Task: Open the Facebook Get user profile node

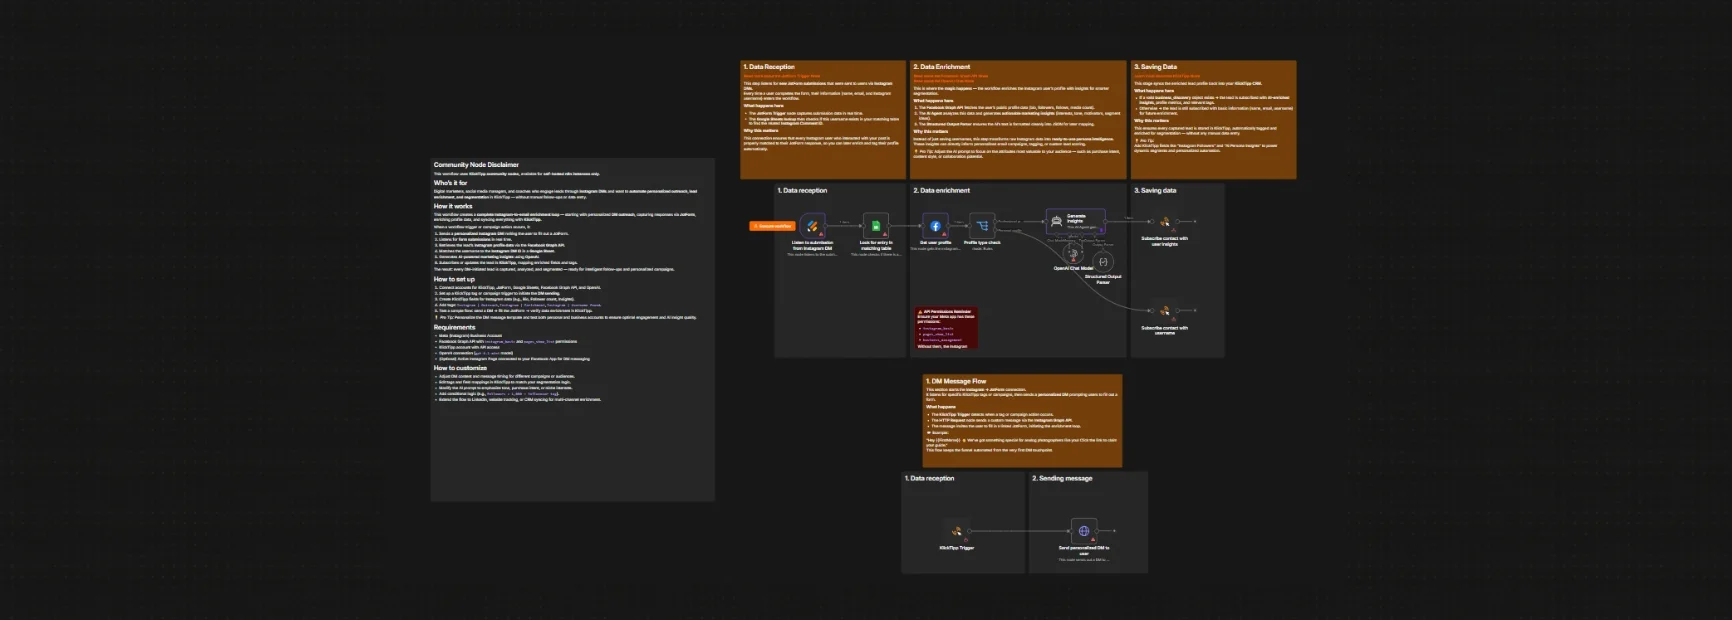Action: pos(935,226)
